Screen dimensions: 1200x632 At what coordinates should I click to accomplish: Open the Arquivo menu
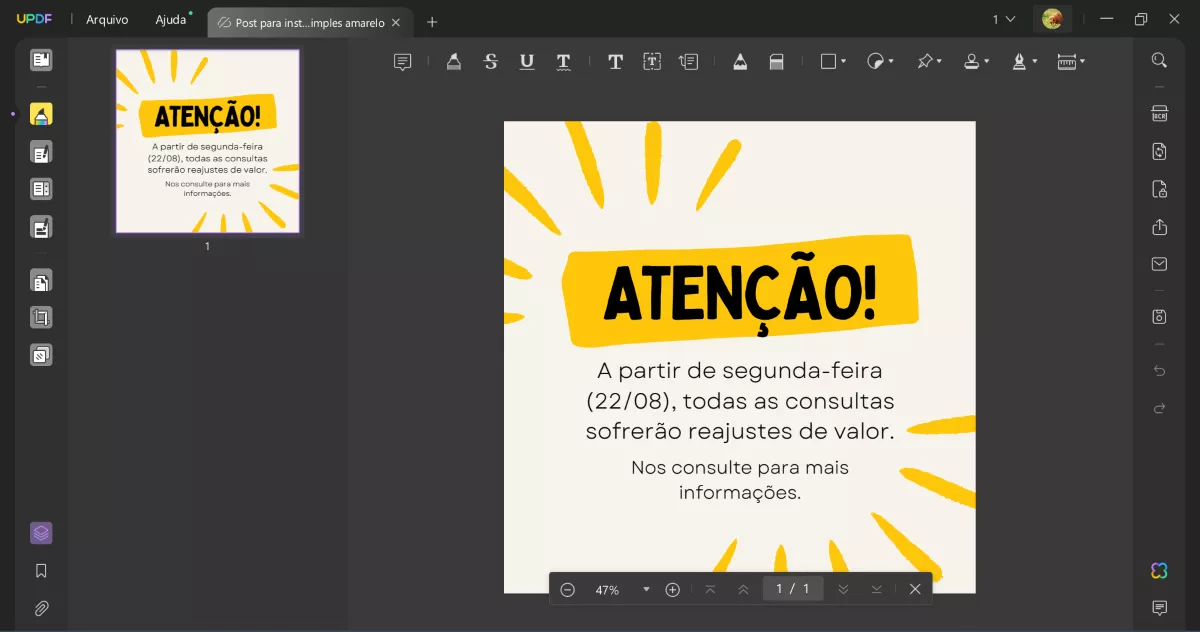(x=106, y=19)
